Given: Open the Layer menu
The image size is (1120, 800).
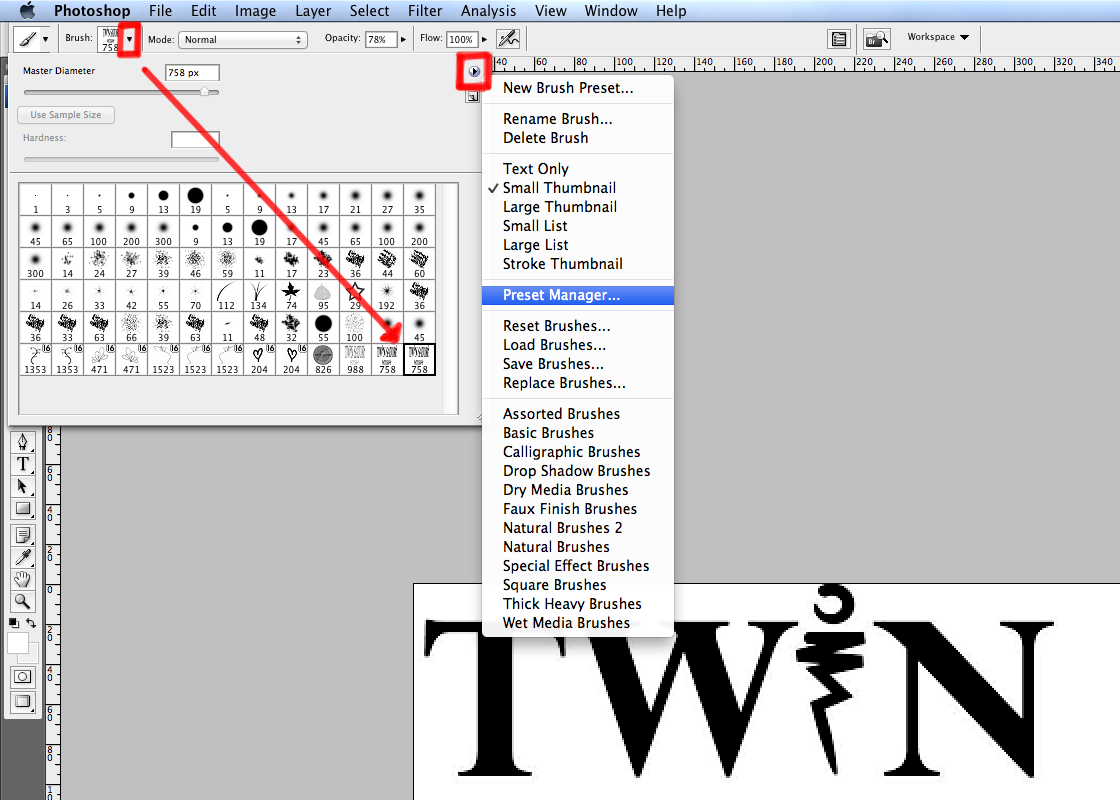Looking at the screenshot, I should click(313, 11).
